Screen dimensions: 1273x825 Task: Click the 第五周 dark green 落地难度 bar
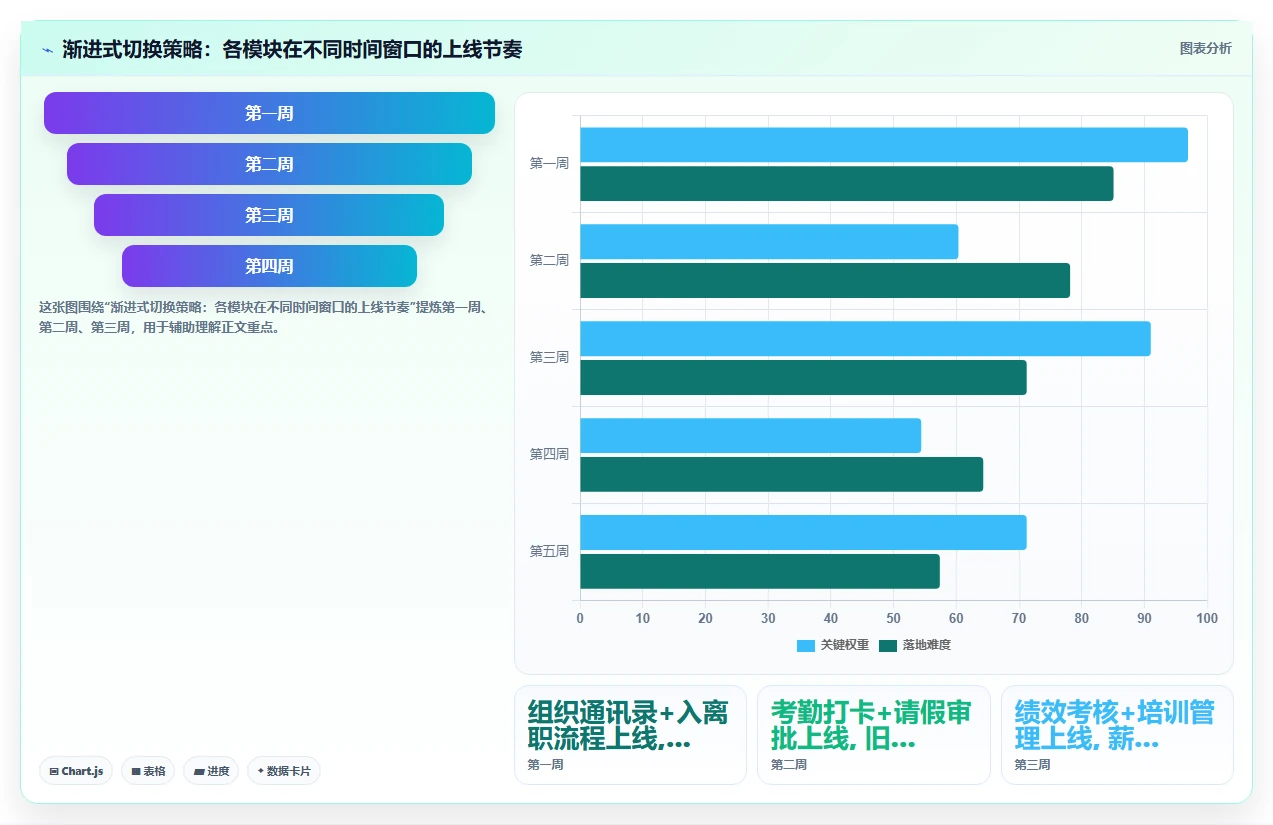pos(760,572)
